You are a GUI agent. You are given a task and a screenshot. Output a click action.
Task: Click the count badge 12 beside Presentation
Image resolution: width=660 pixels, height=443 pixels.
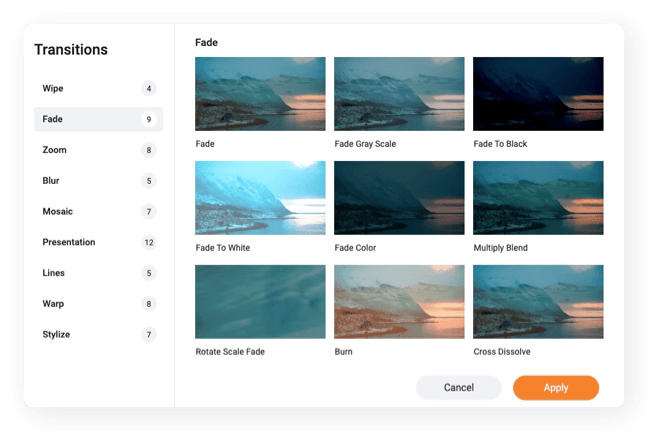(149, 242)
